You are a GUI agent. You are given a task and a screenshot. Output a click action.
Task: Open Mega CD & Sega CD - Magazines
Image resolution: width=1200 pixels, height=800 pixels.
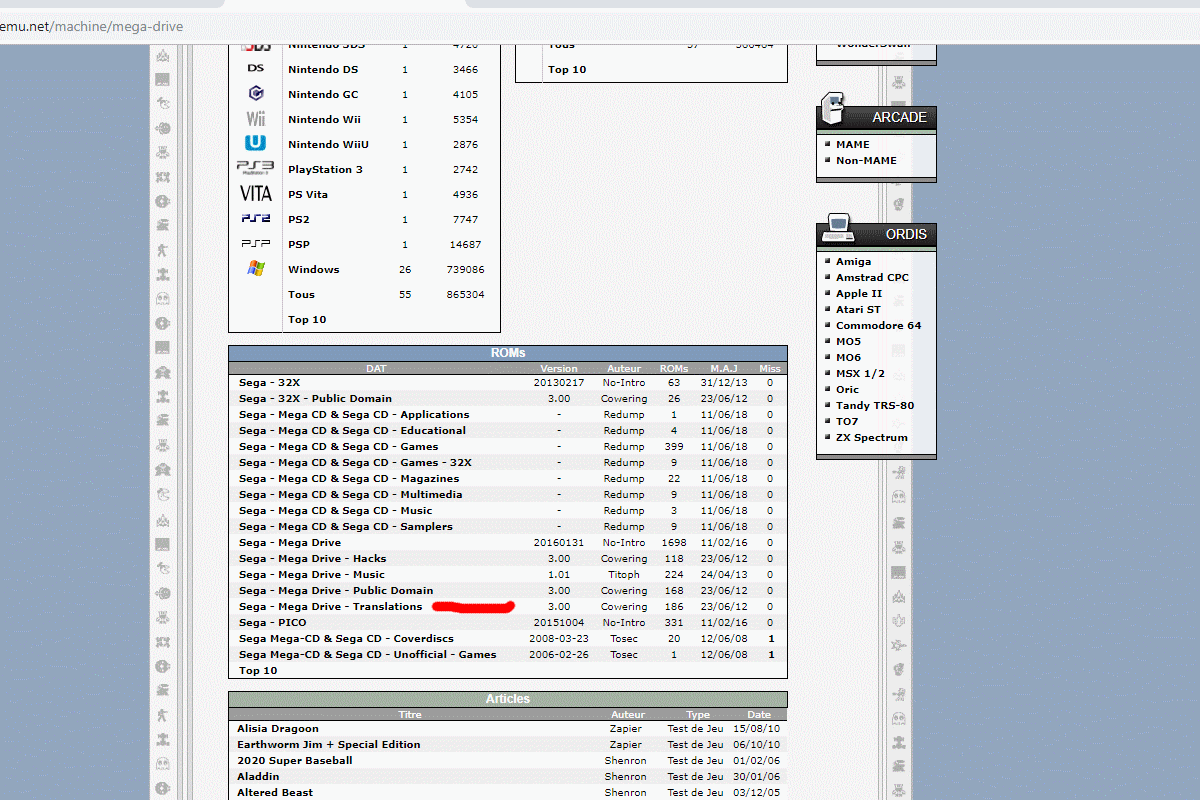(349, 478)
